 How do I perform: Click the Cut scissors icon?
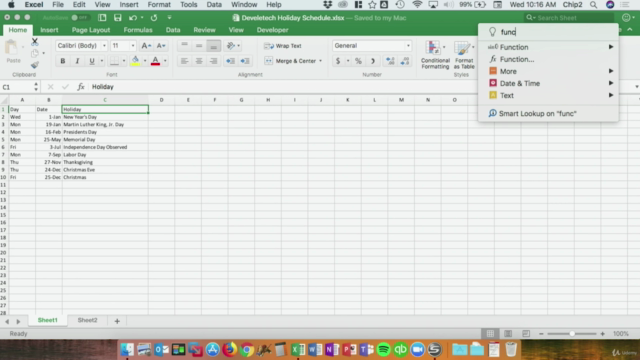pyautogui.click(x=35, y=41)
